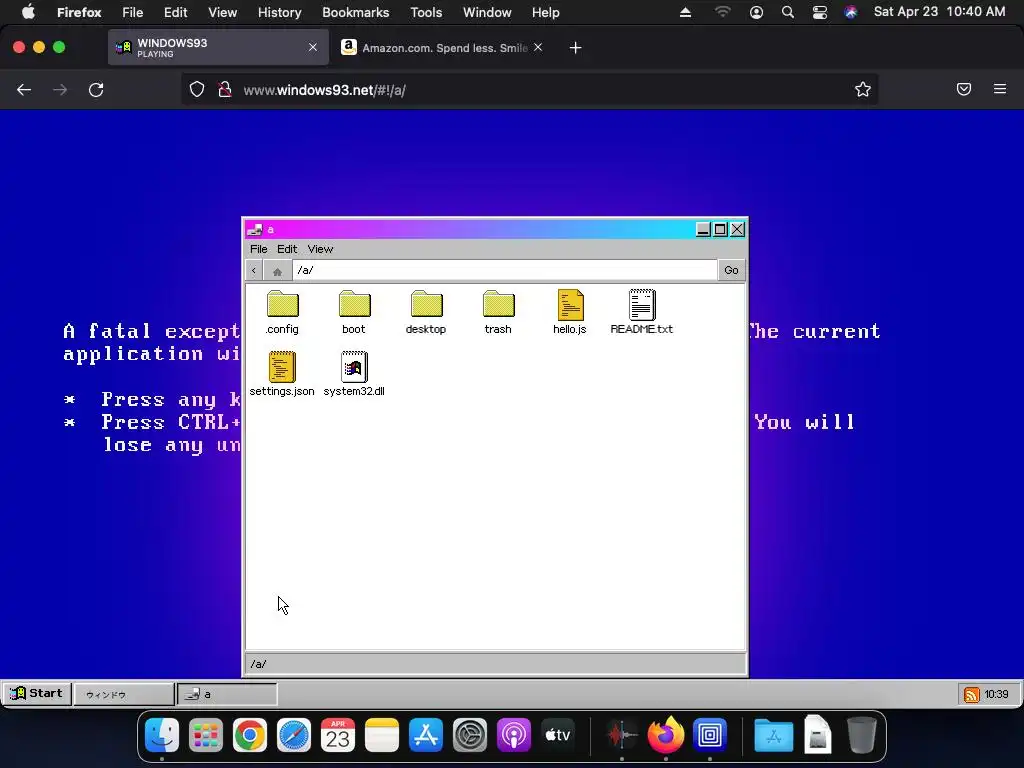Click the insecure connection lock icon
This screenshot has height=768, width=1024.
pos(225,89)
